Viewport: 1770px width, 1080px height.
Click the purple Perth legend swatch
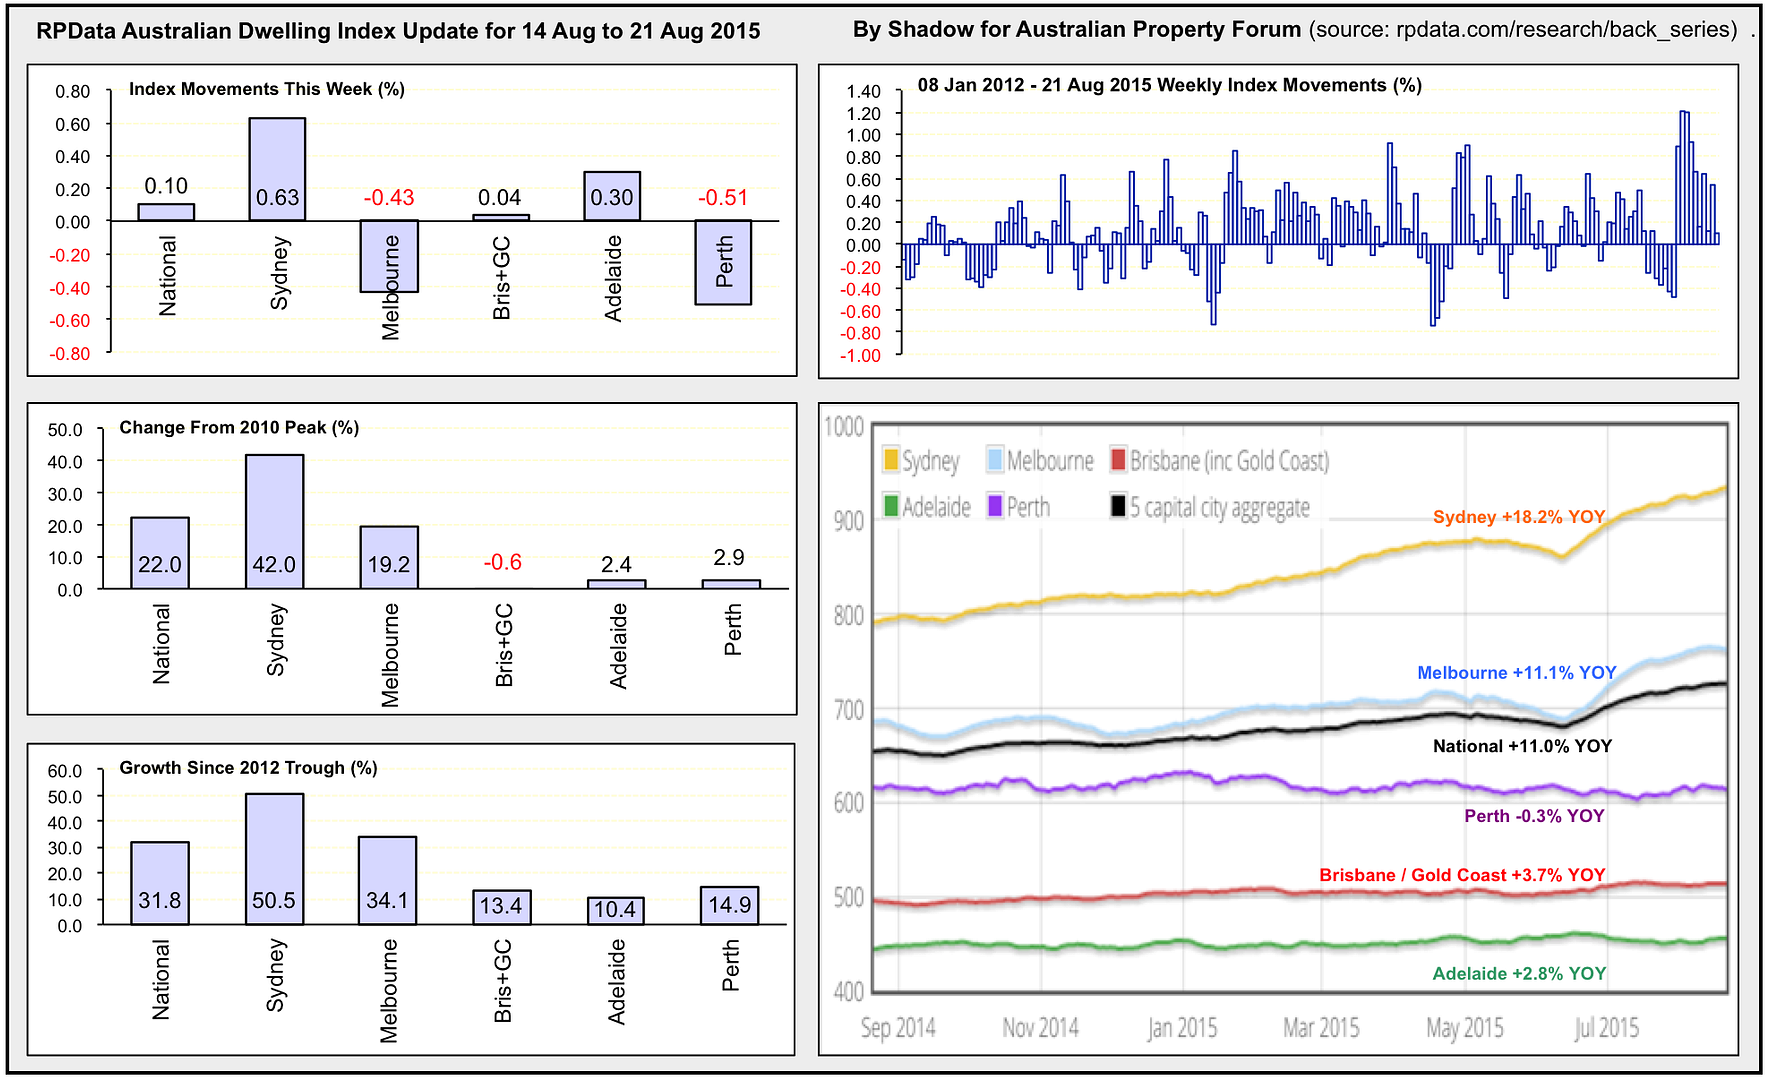(995, 506)
